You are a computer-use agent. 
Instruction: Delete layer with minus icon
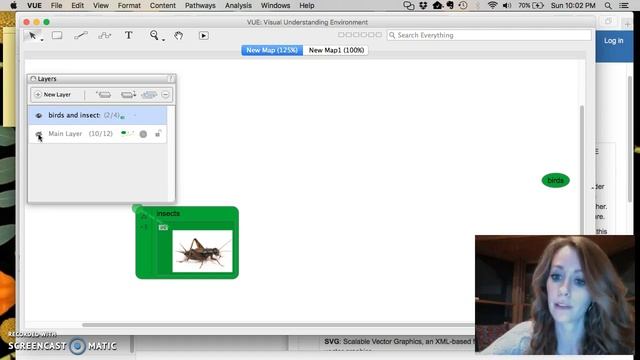tap(165, 95)
